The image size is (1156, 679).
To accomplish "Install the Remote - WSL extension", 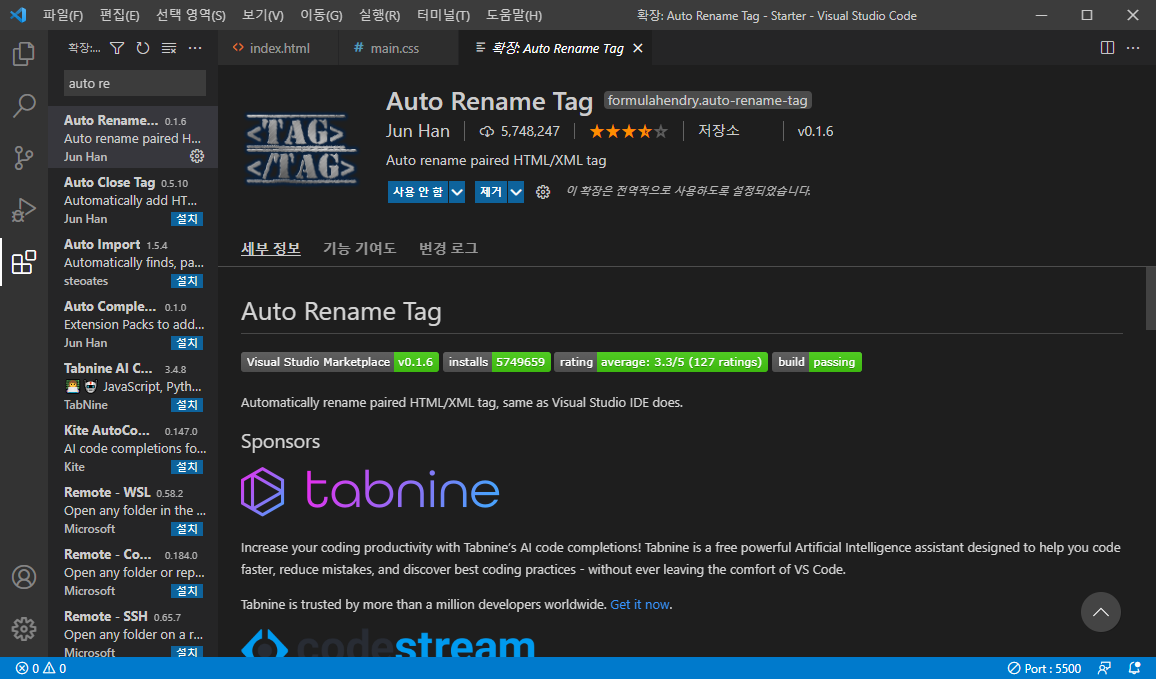I will click(187, 529).
